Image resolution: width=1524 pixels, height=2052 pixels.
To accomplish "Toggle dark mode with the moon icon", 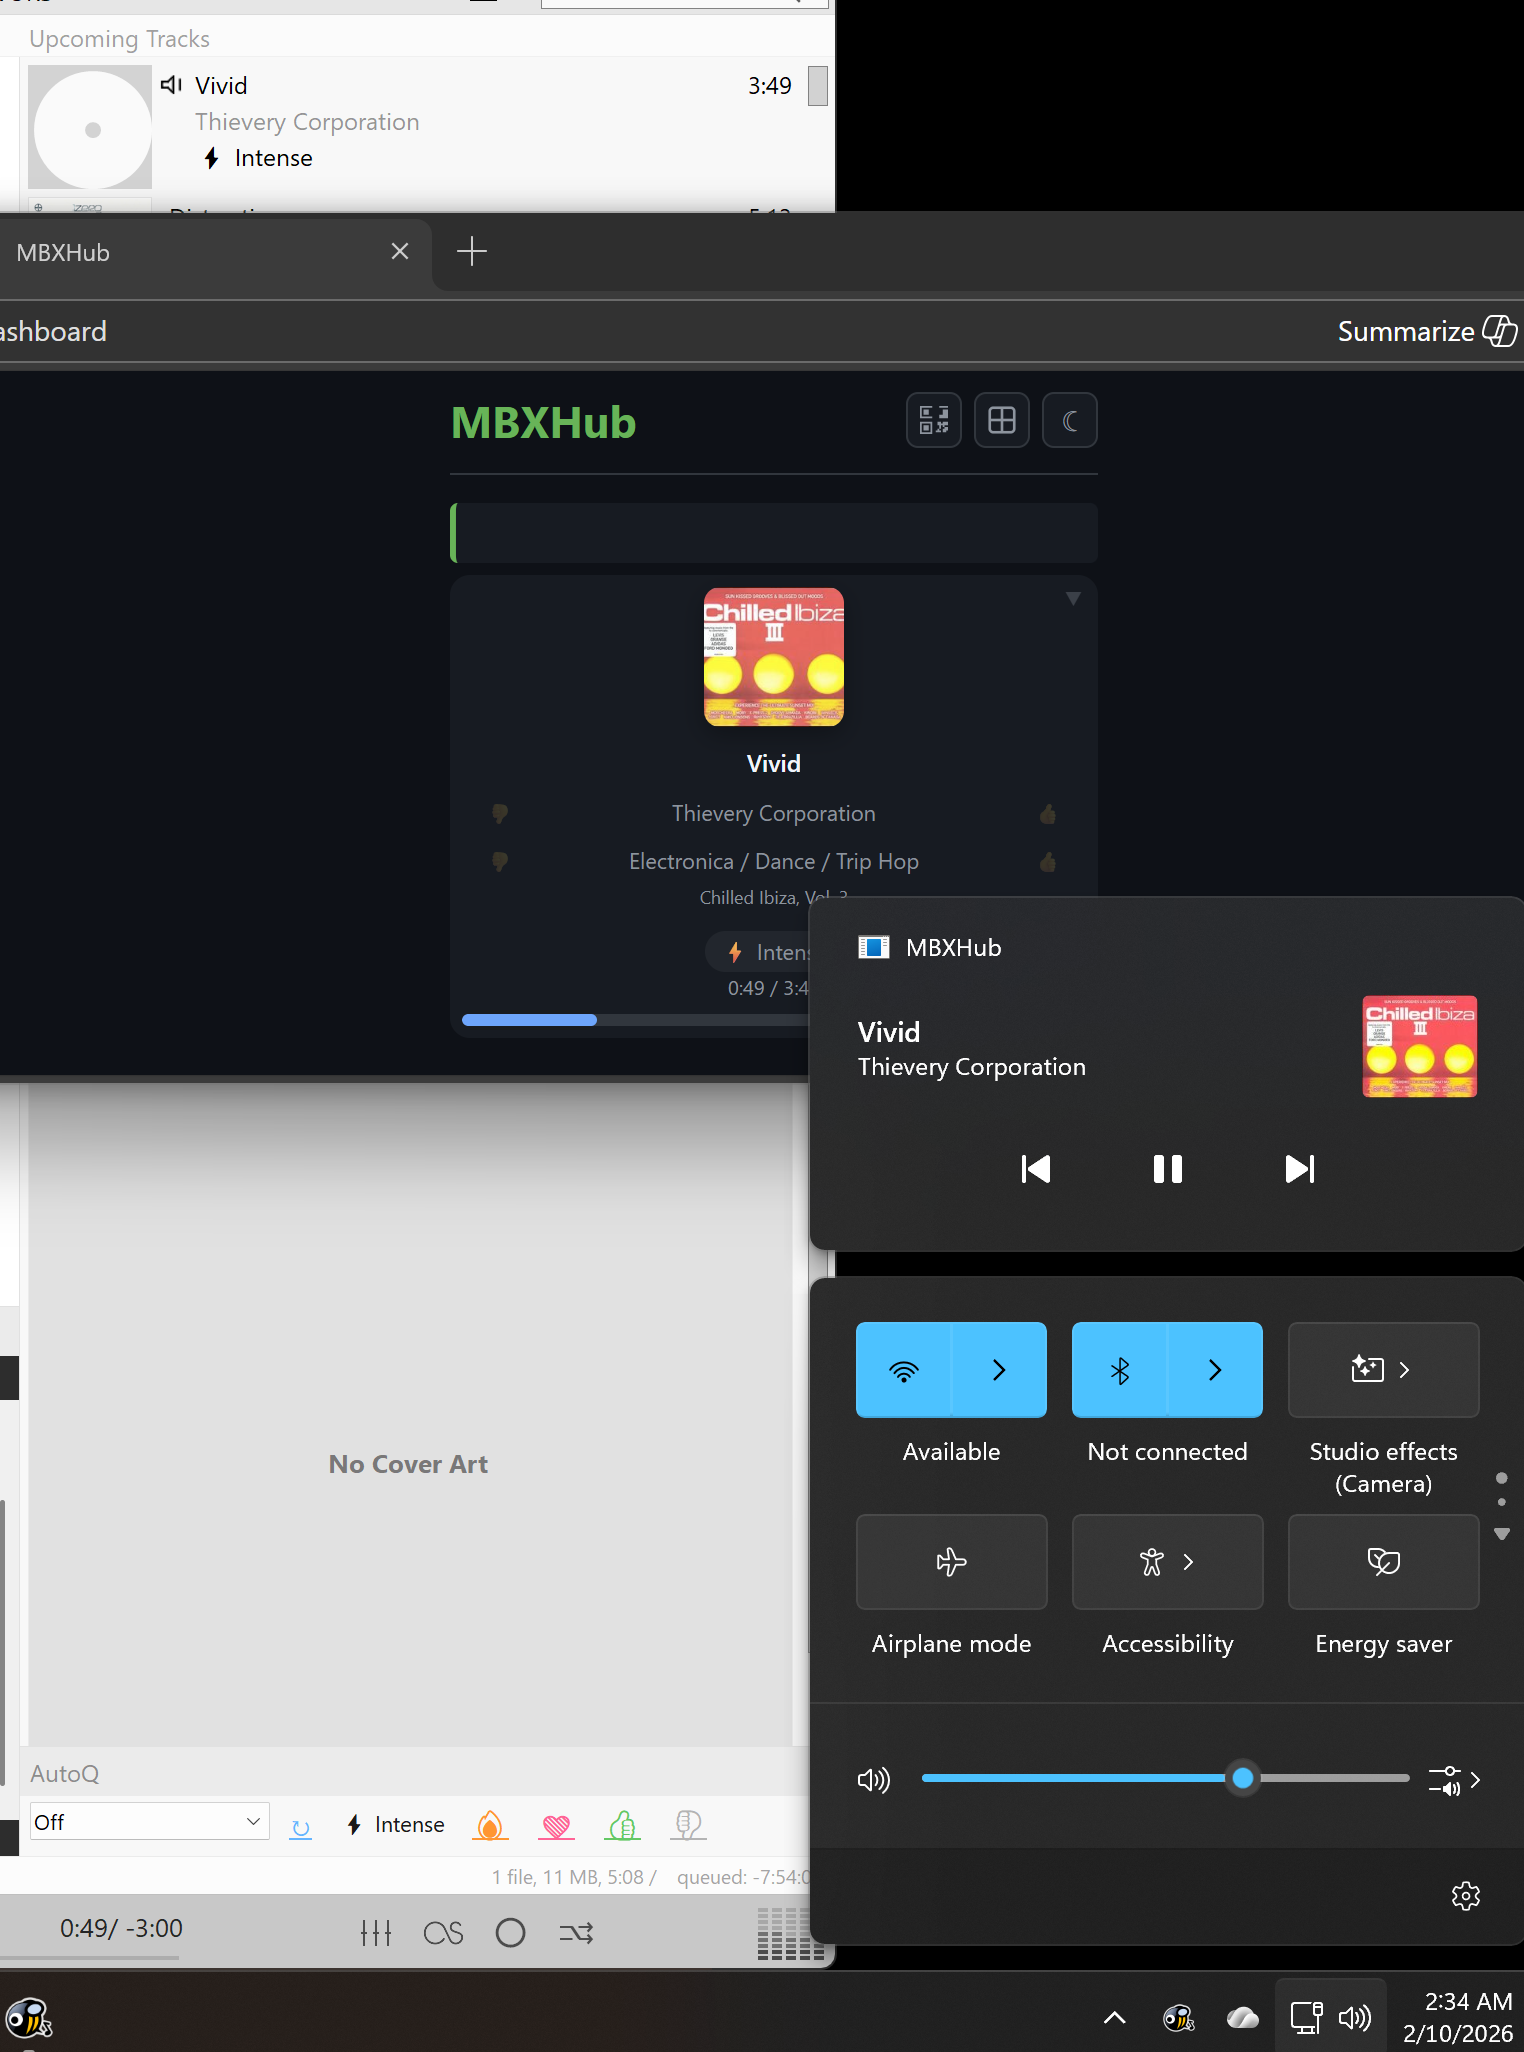I will point(1070,420).
